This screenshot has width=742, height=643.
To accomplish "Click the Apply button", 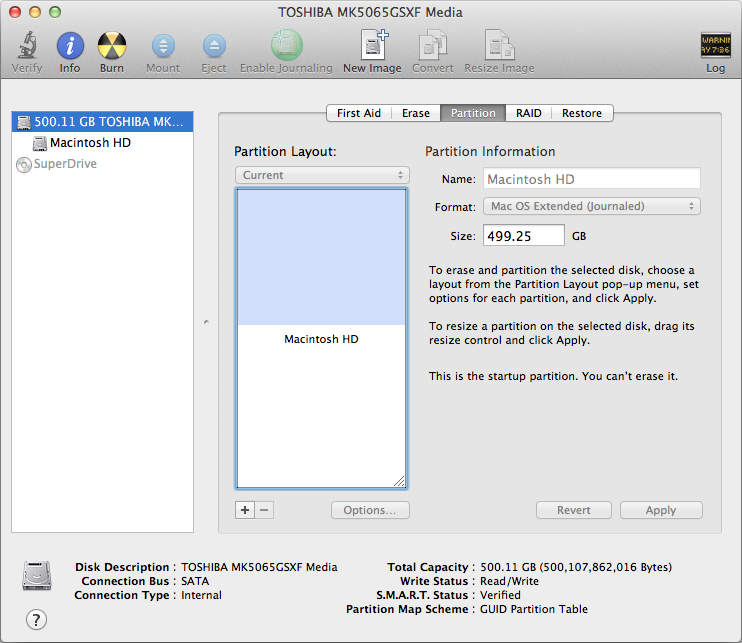I will (661, 510).
